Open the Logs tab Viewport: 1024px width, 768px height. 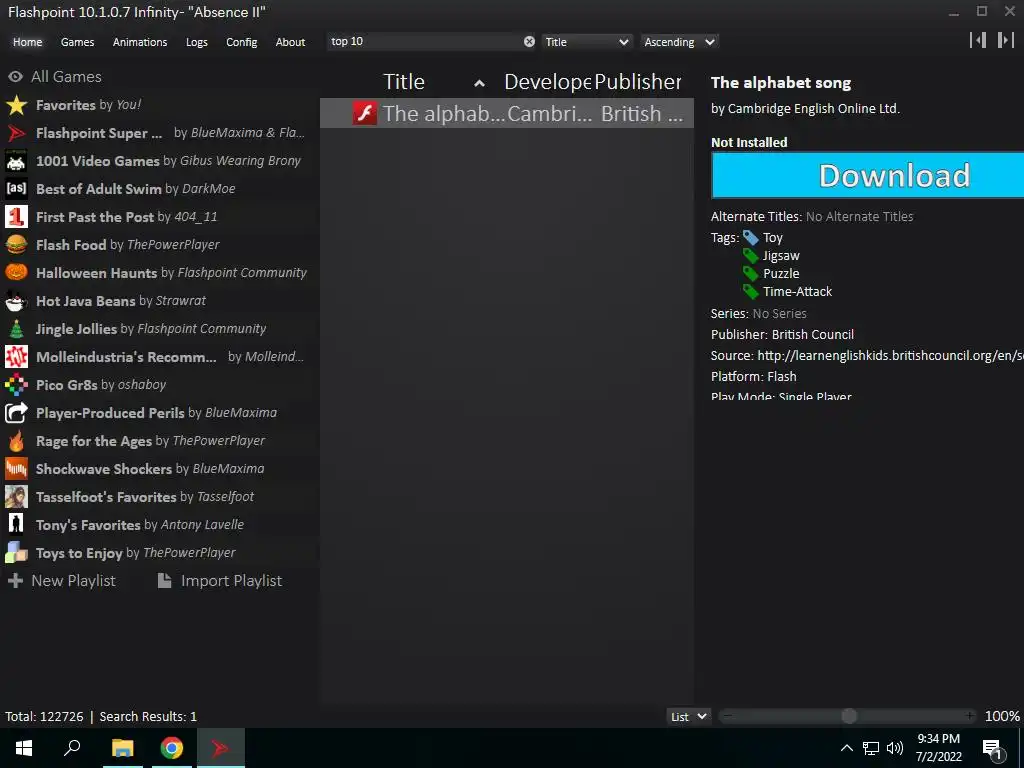point(197,42)
